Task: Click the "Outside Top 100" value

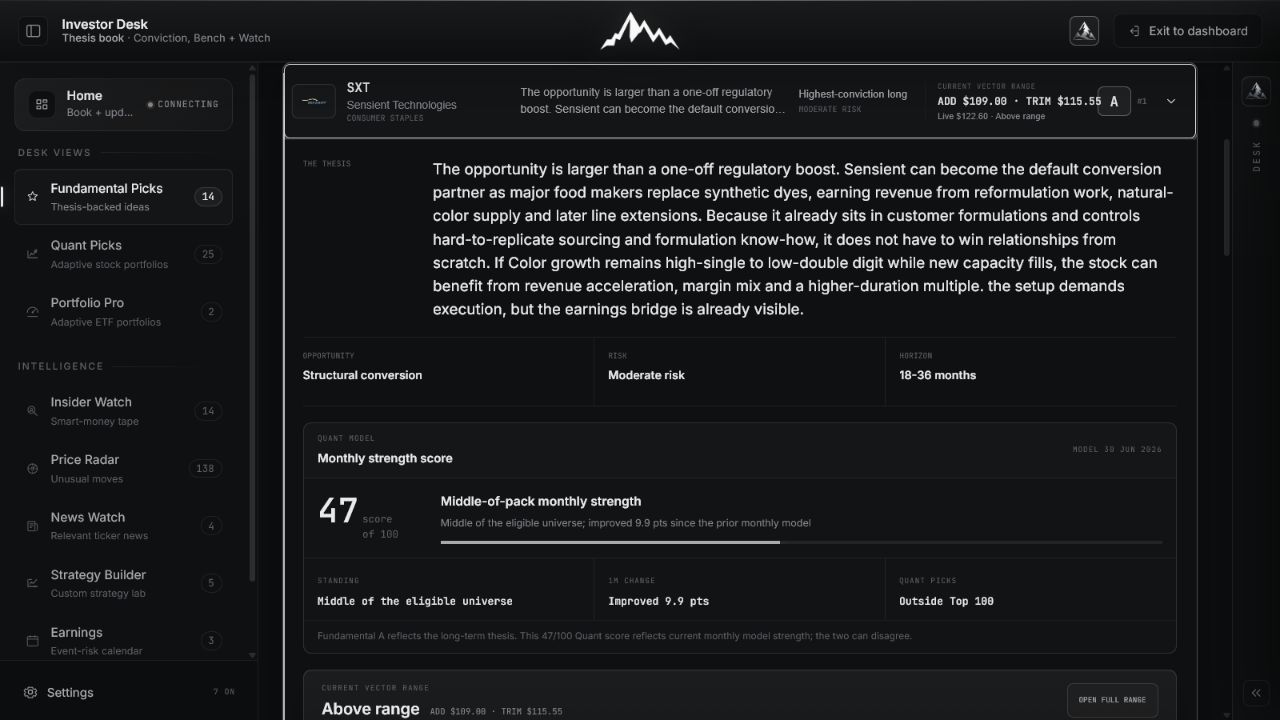Action: 946,601
